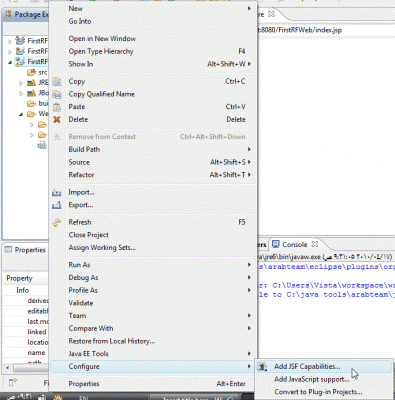Click the build folder icon
Screen dimensions: 395x400
[x=31, y=103]
